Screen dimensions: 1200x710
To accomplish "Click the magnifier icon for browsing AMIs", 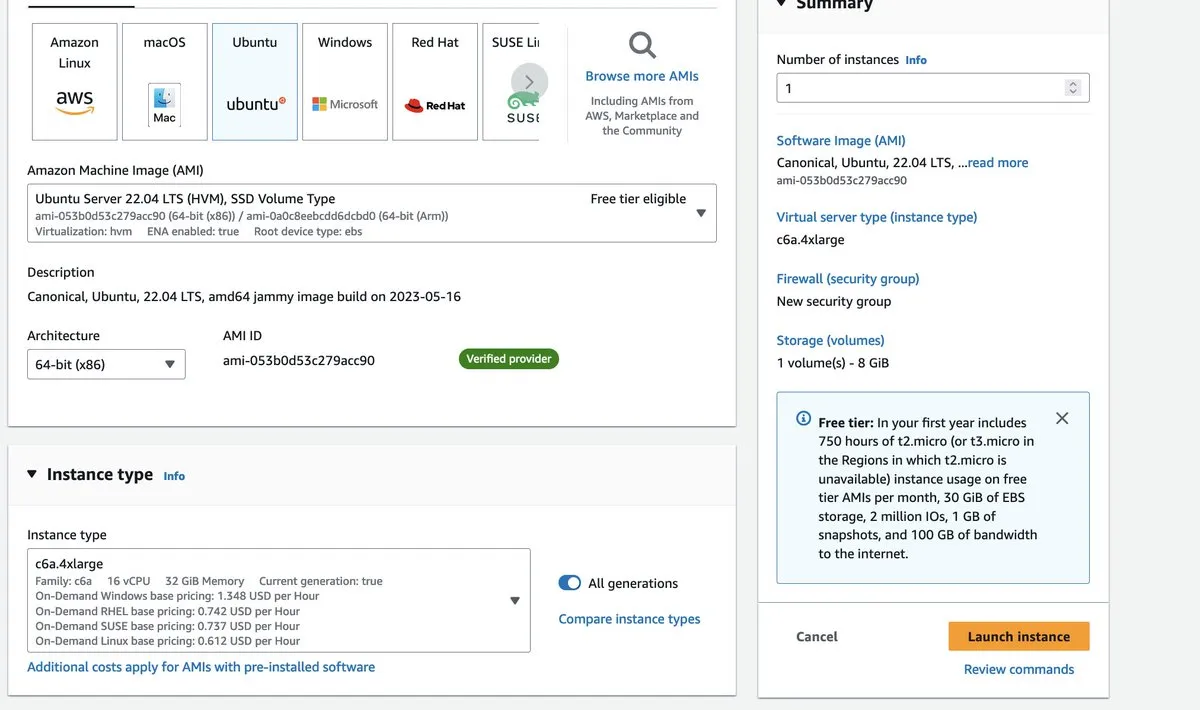I will coord(642,45).
